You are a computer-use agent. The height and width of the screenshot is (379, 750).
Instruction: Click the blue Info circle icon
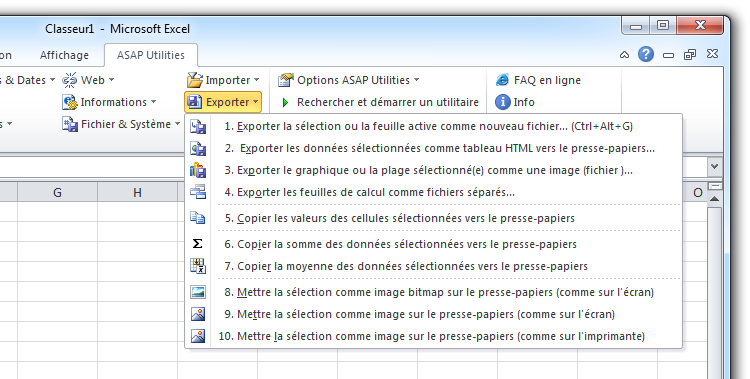click(x=503, y=102)
